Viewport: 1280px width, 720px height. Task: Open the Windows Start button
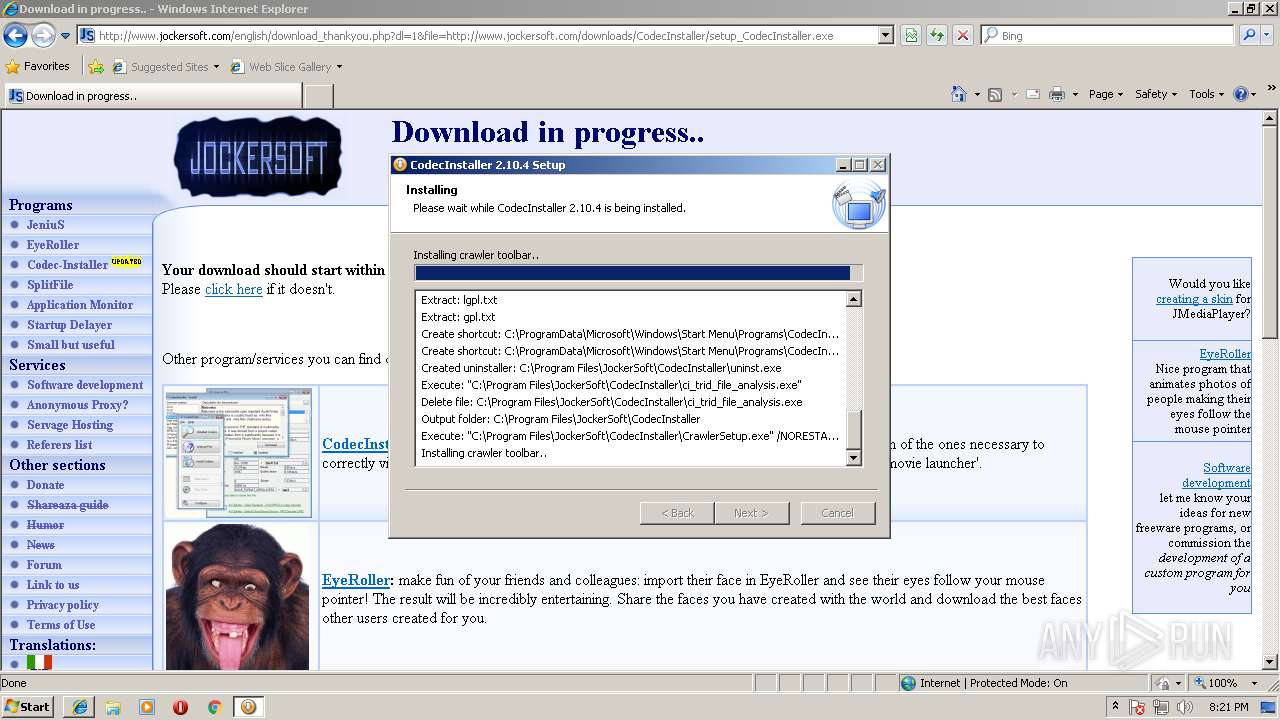[27, 706]
